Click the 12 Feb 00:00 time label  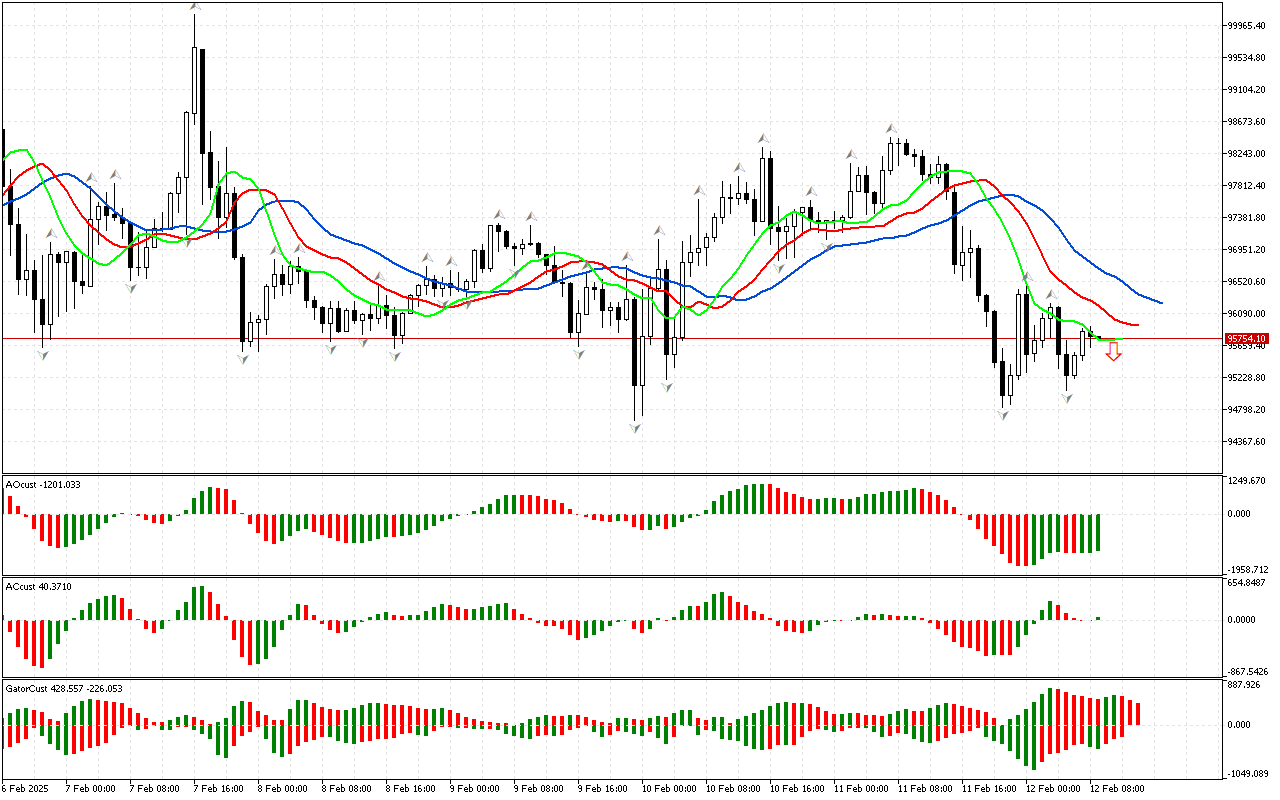(1053, 789)
